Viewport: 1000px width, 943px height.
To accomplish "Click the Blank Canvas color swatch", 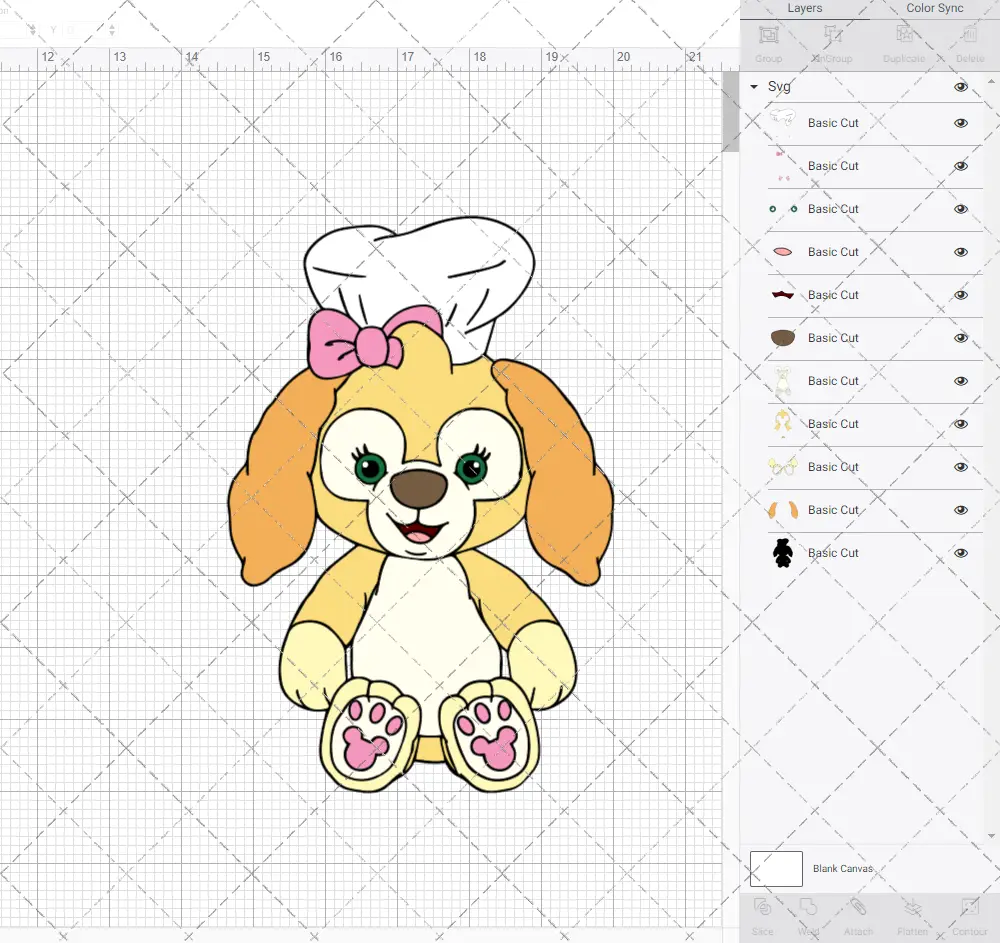I will tap(776, 868).
